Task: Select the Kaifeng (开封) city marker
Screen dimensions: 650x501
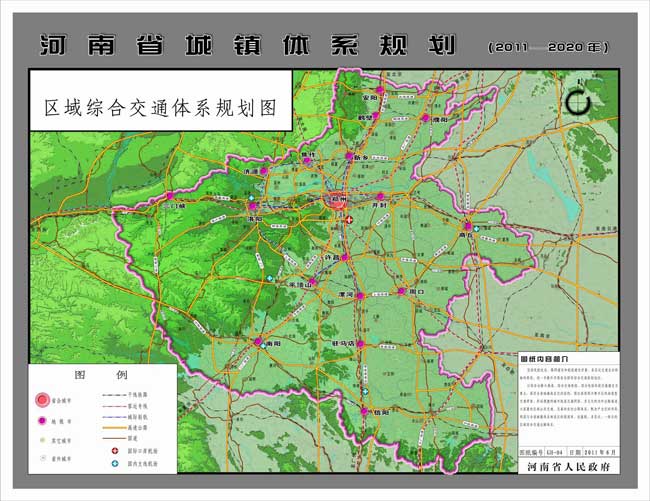Action: 380,197
